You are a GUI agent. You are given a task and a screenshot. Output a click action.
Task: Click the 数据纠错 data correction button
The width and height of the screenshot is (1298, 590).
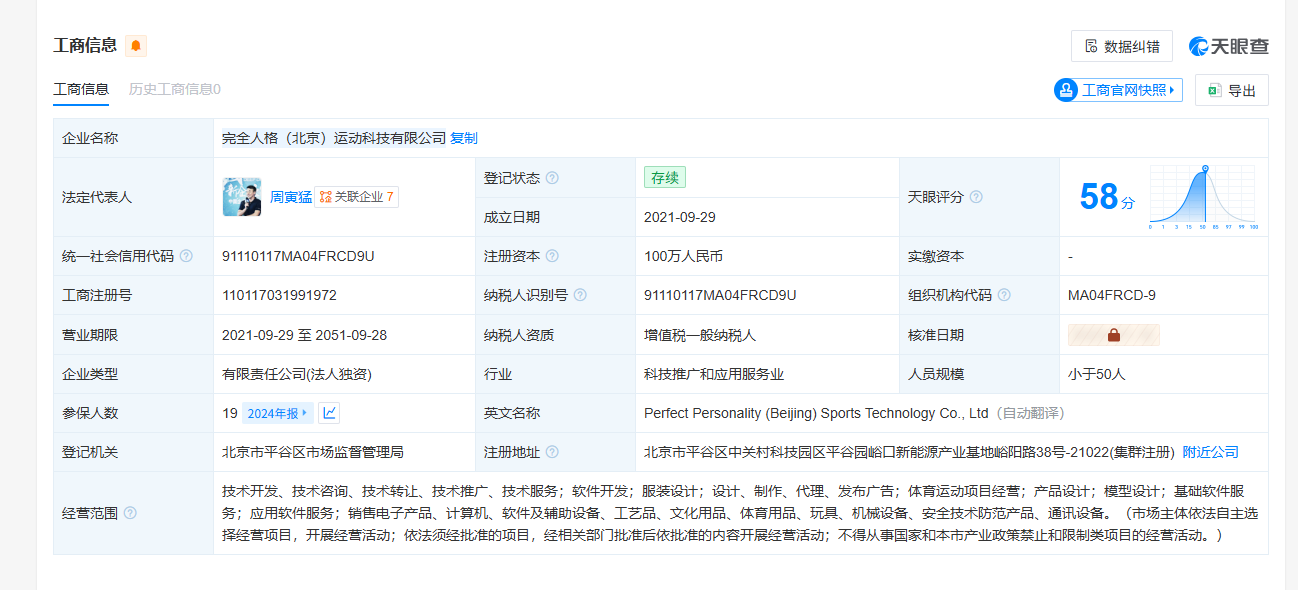(1121, 46)
